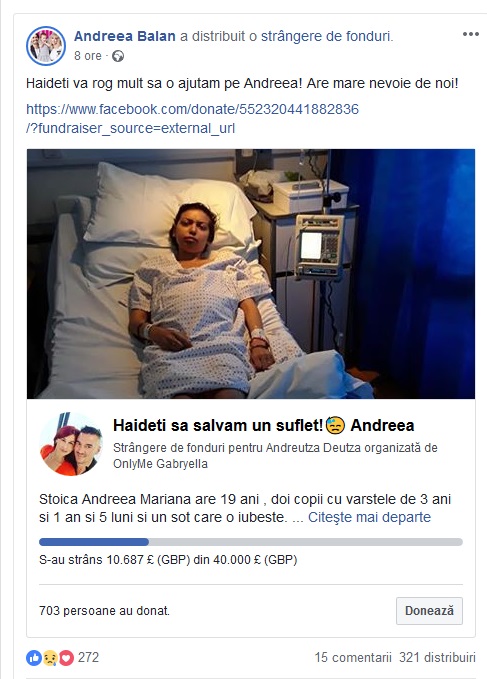The width and height of the screenshot is (487, 679).
Task: Open the fundraiser title 'Haideti sa salvam un suflet!'
Action: pos(218,426)
